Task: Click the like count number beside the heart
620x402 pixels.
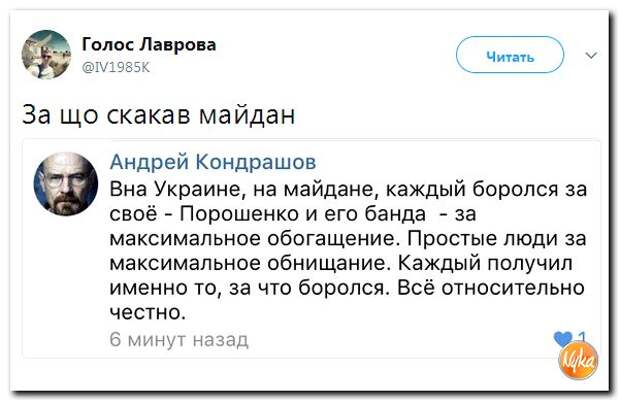Action: (x=582, y=337)
